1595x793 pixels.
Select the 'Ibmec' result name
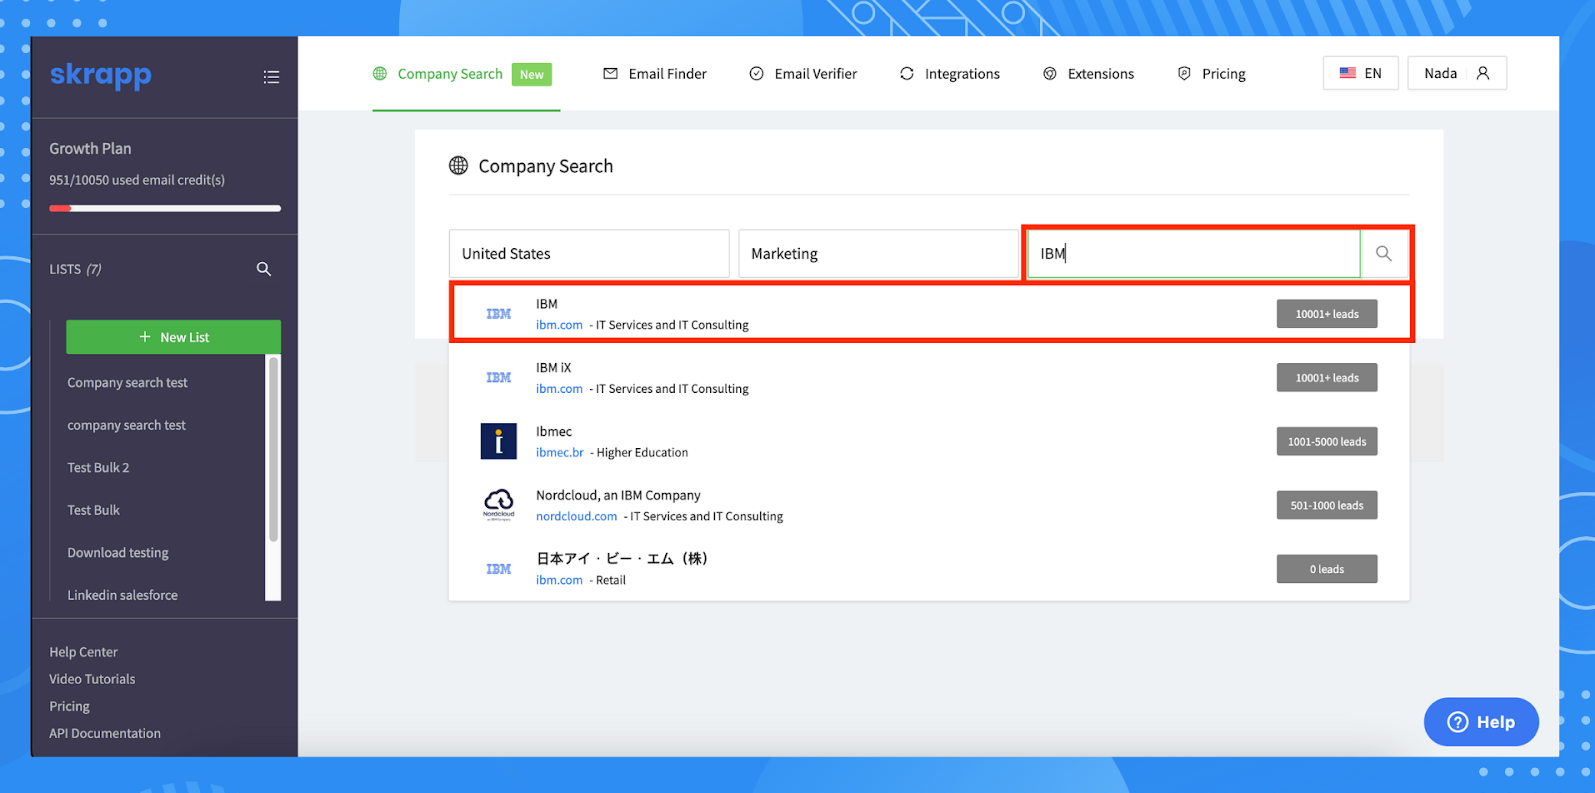coord(554,431)
